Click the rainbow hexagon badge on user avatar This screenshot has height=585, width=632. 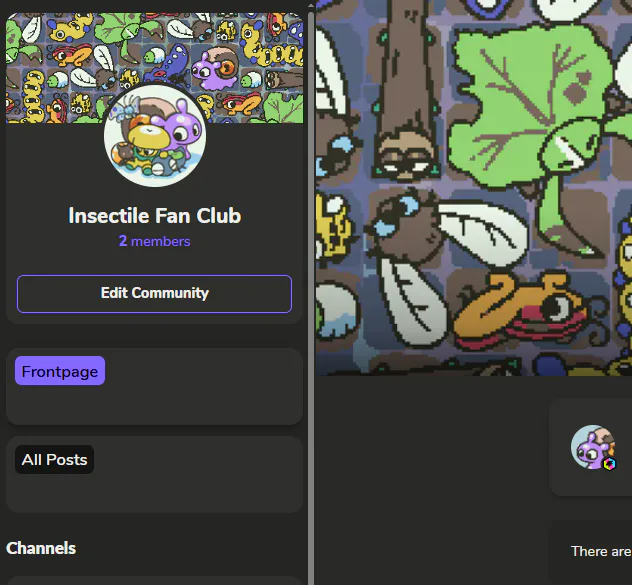click(609, 464)
